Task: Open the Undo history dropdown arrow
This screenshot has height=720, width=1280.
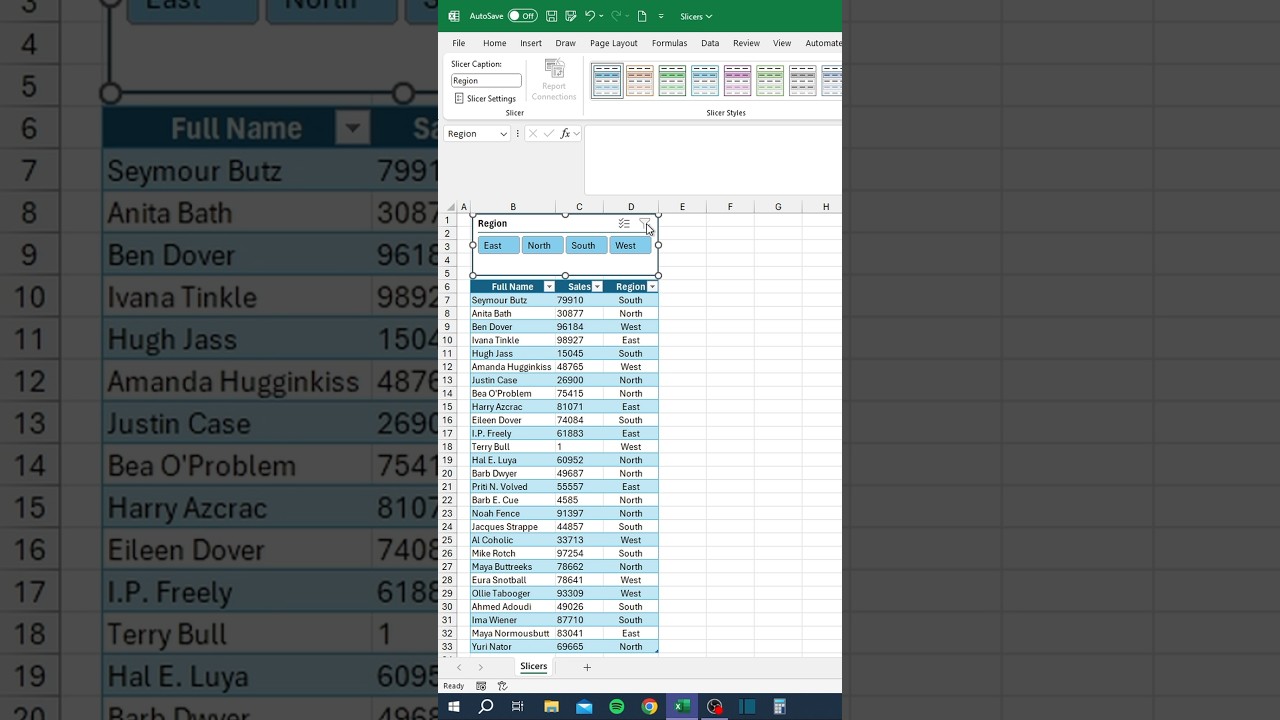Action: click(x=600, y=16)
